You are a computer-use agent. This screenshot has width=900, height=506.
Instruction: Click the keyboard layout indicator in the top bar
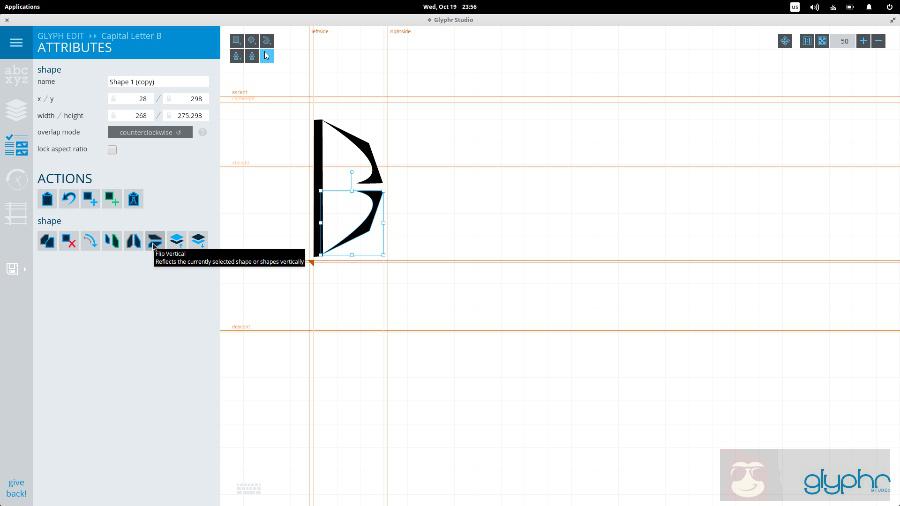pyautogui.click(x=794, y=7)
